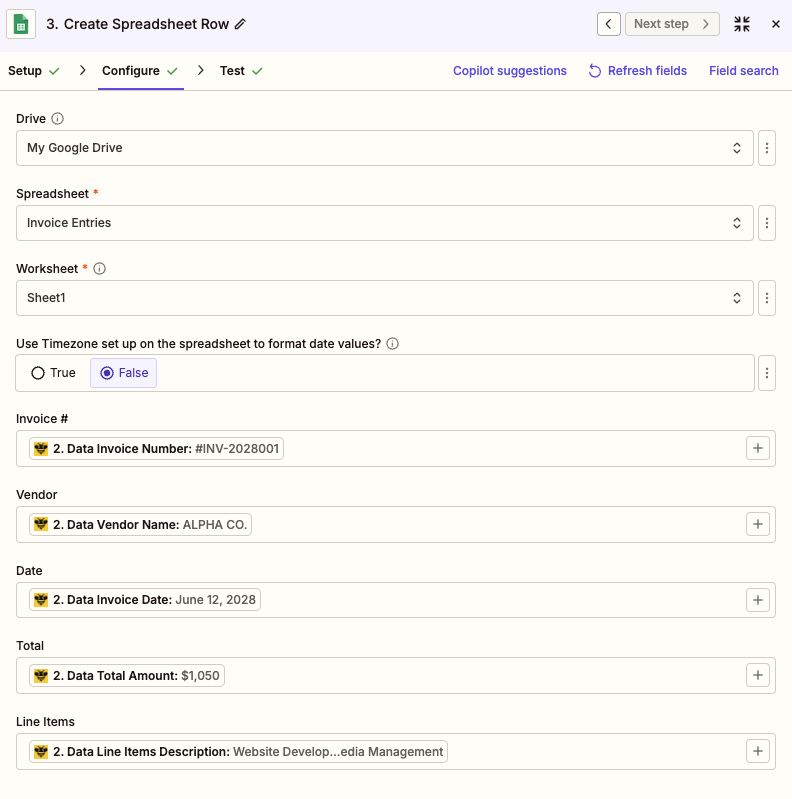
Task: Click the Test green checkmark
Action: tap(257, 71)
